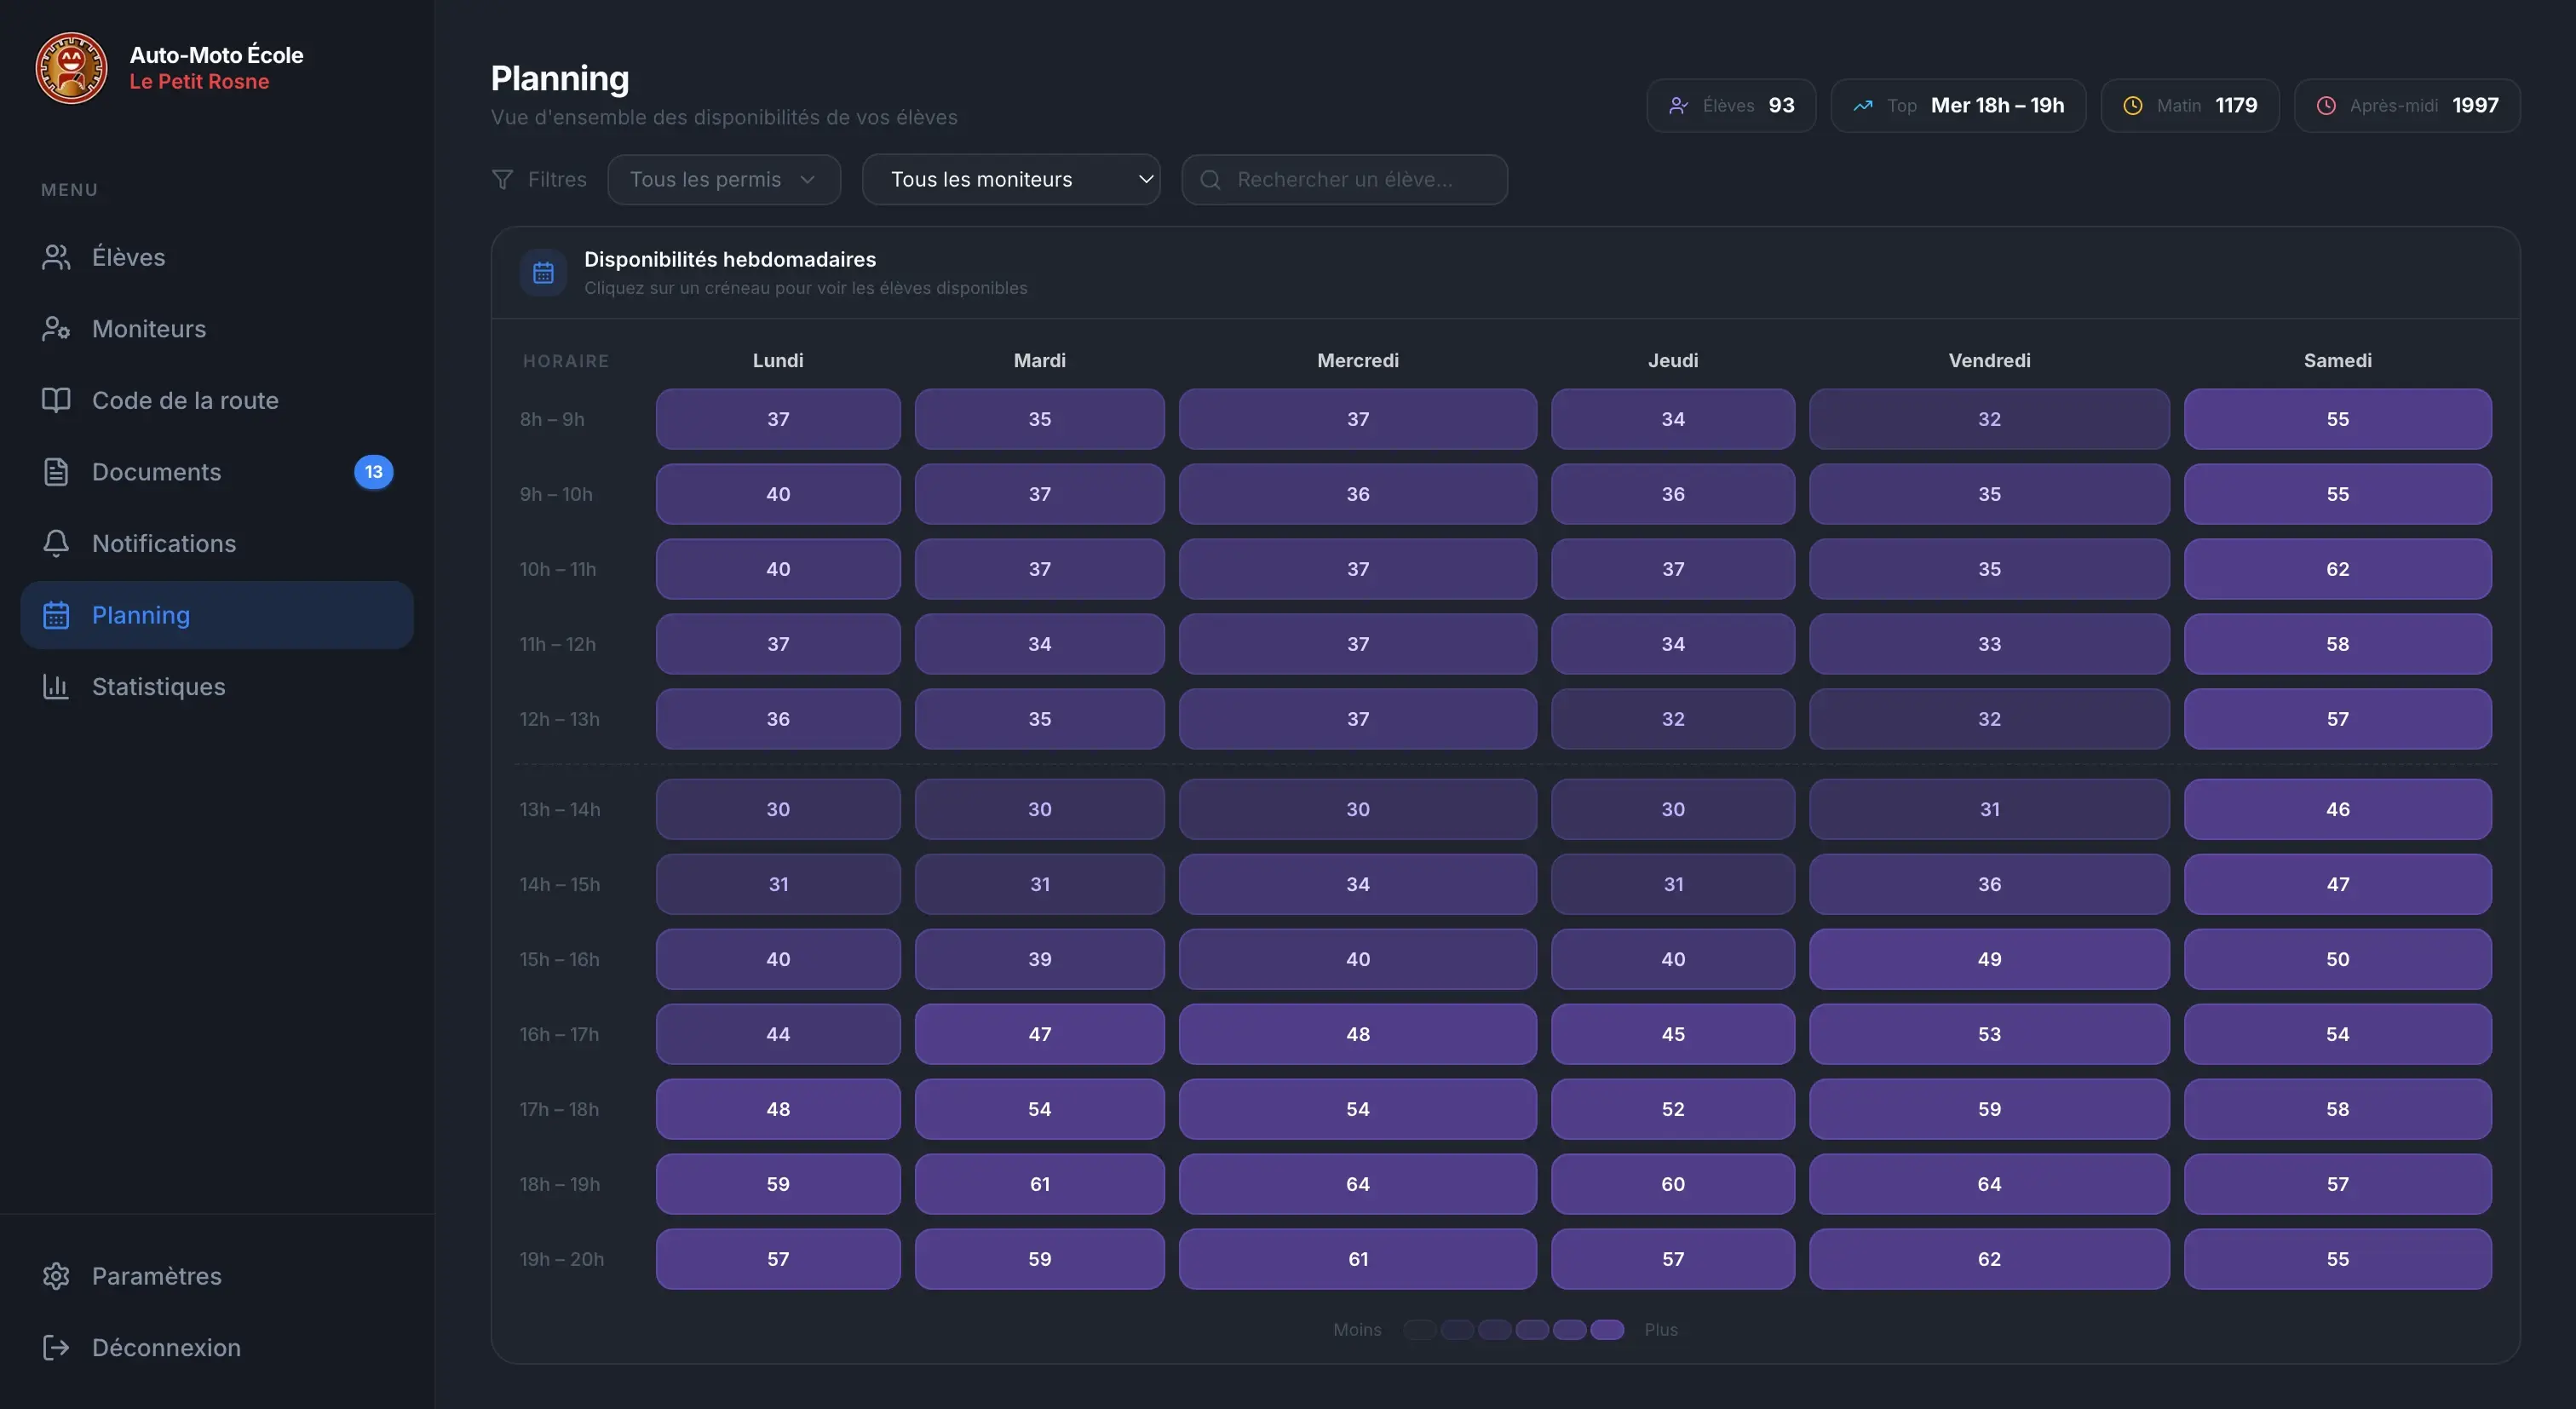
Task: Click the Top trending arrow icon
Action: [x=1862, y=105]
